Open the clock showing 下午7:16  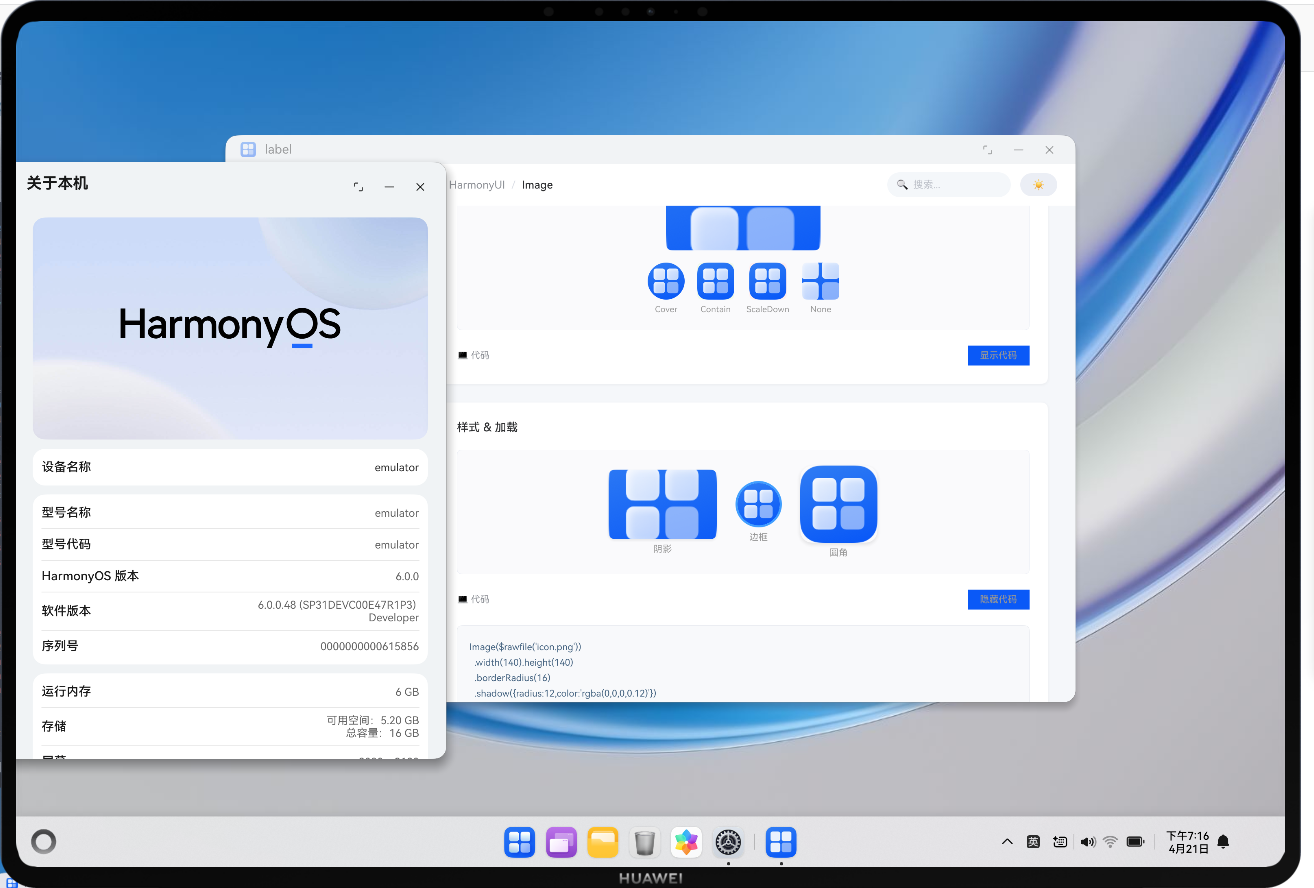(1188, 842)
